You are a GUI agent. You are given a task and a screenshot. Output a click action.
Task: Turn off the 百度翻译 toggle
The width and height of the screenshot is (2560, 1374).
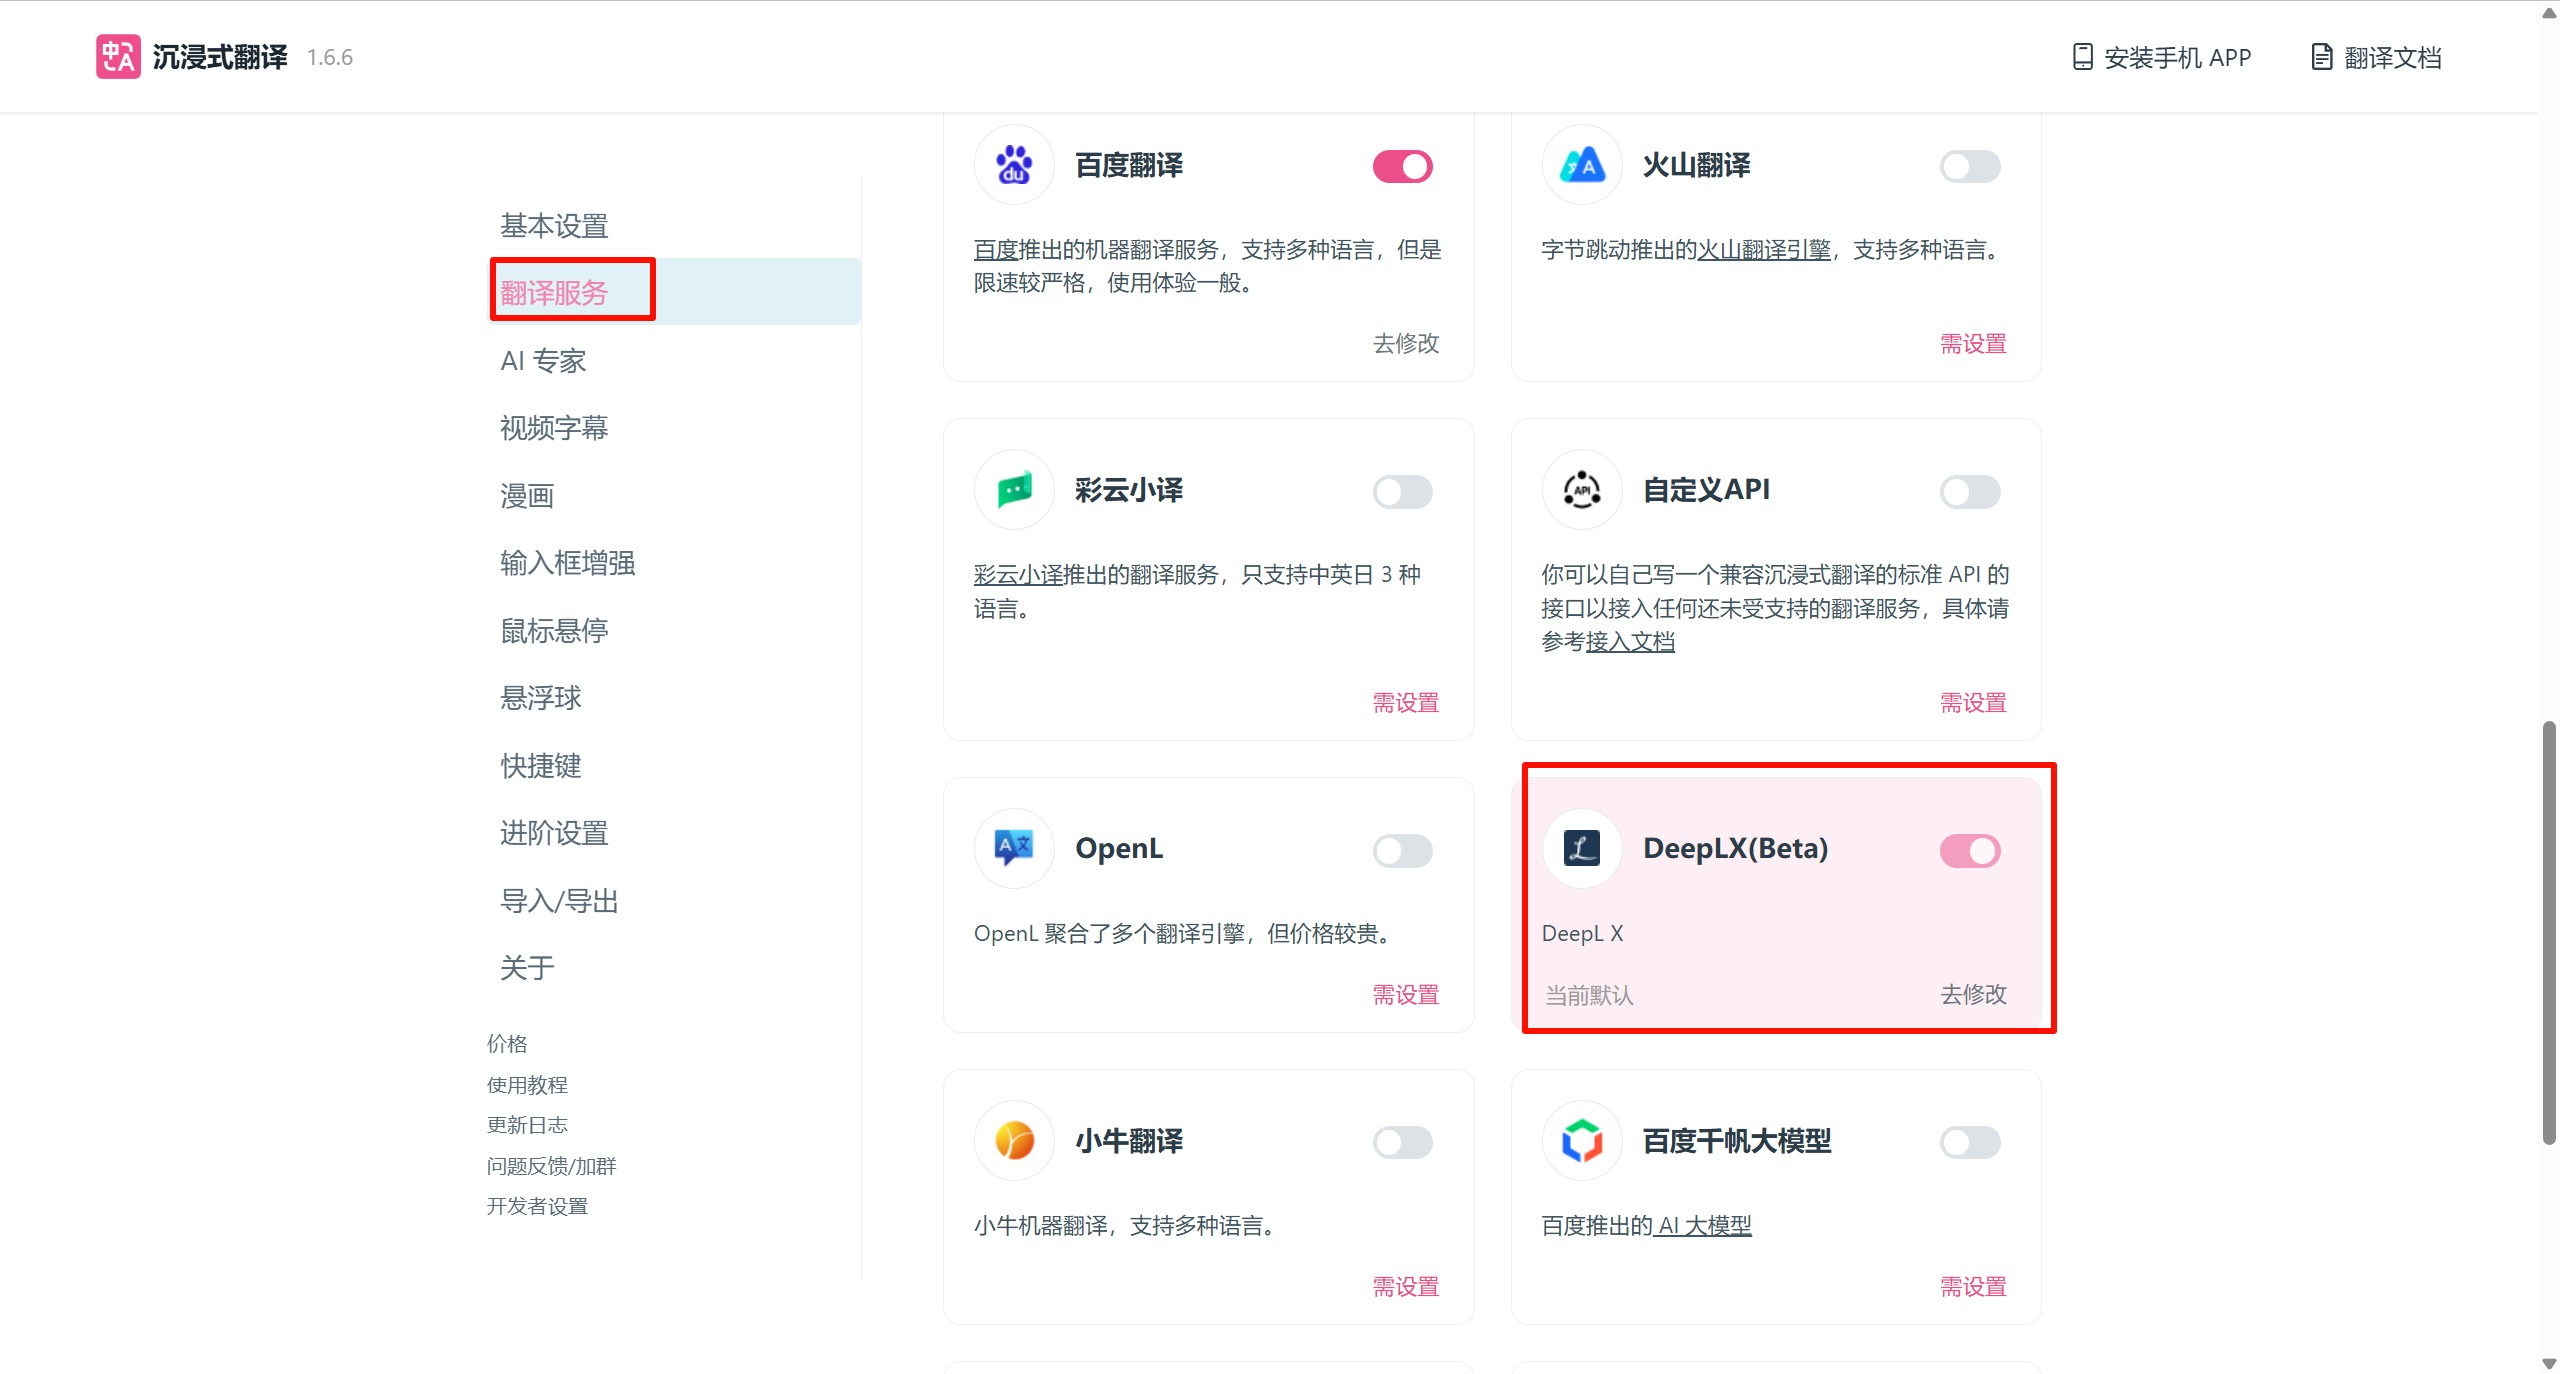coord(1402,167)
